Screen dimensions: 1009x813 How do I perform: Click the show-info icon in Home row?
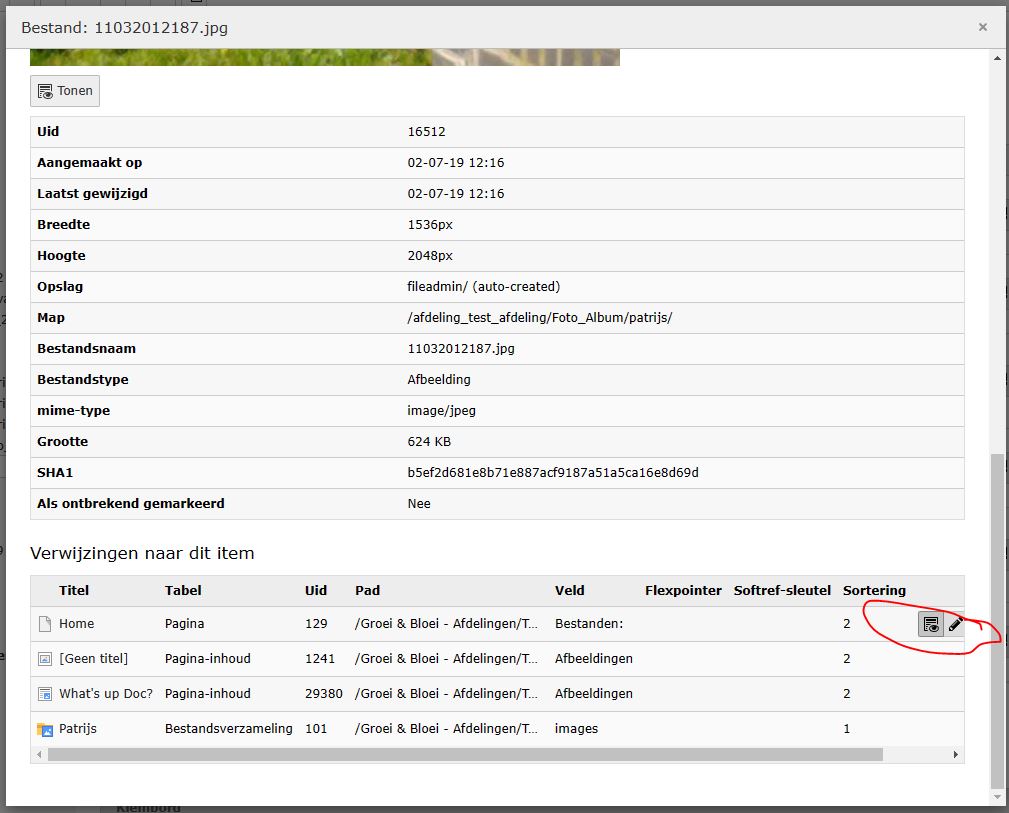930,624
